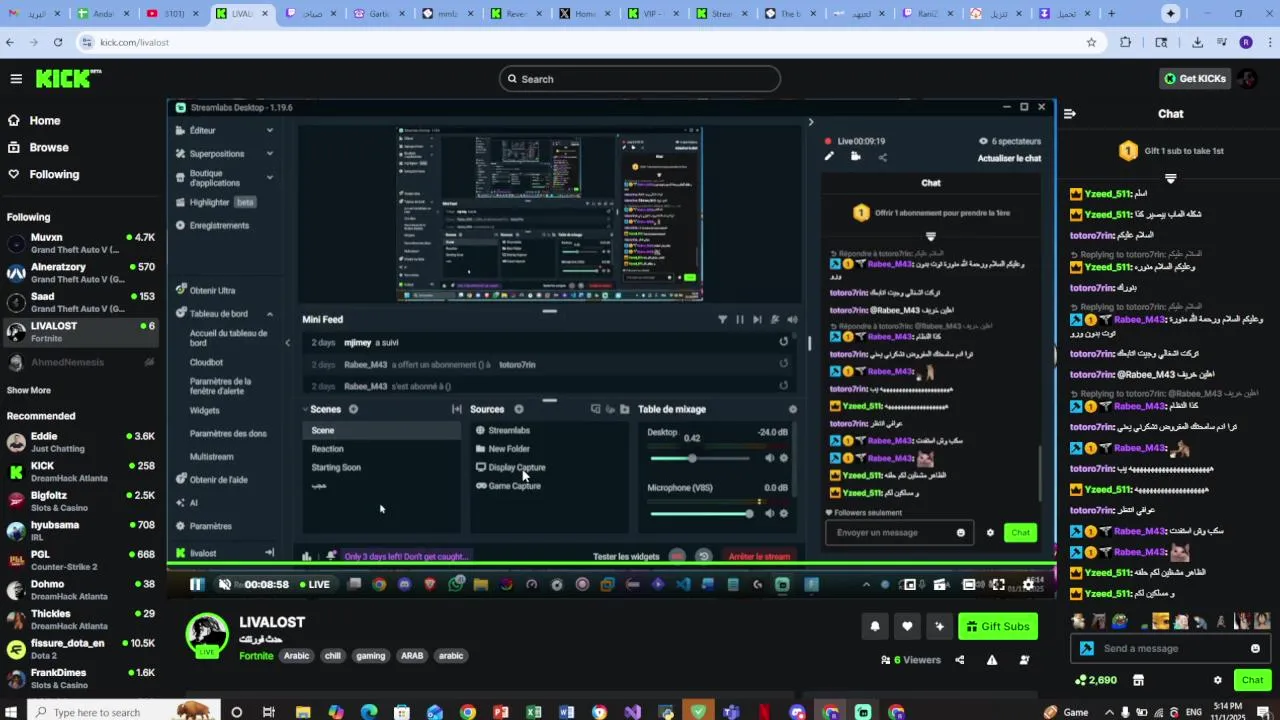Collapse Streamlabs left navigation chevron

[x=287, y=343]
